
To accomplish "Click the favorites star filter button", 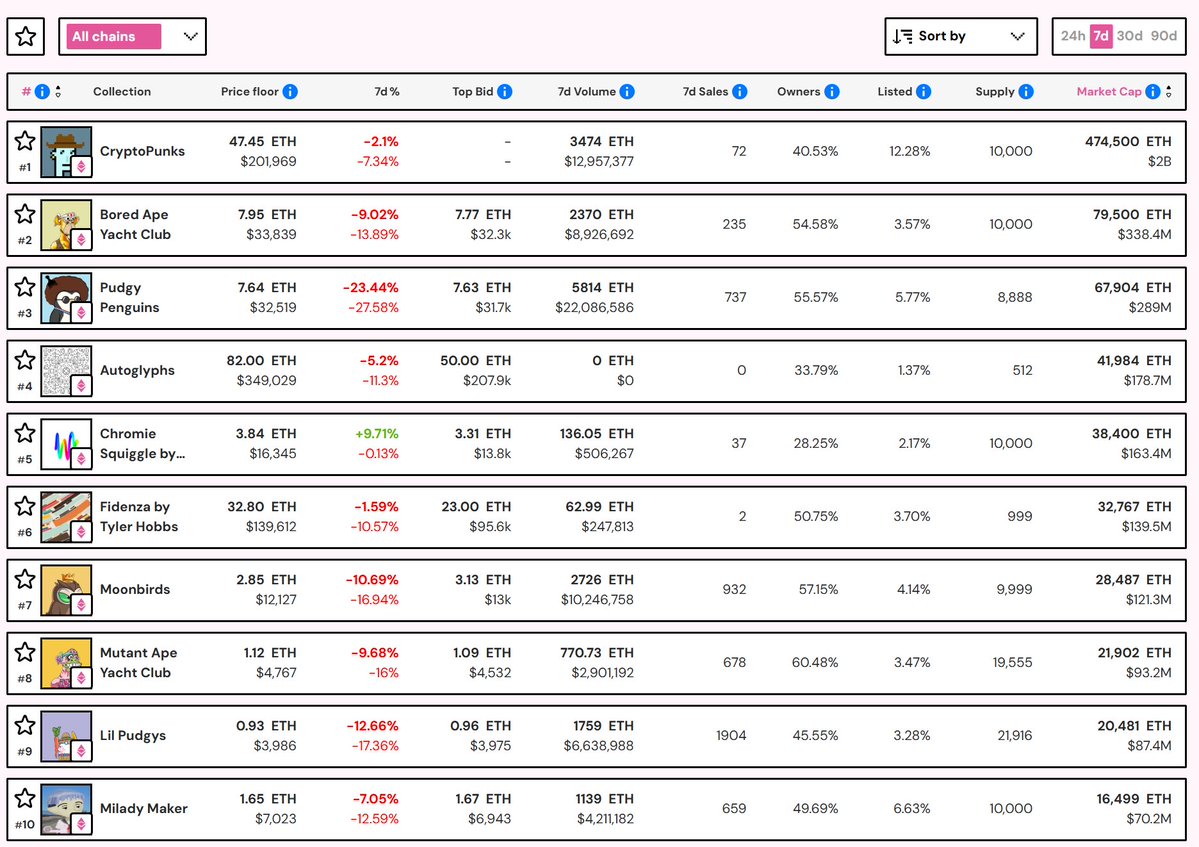I will pos(26,37).
